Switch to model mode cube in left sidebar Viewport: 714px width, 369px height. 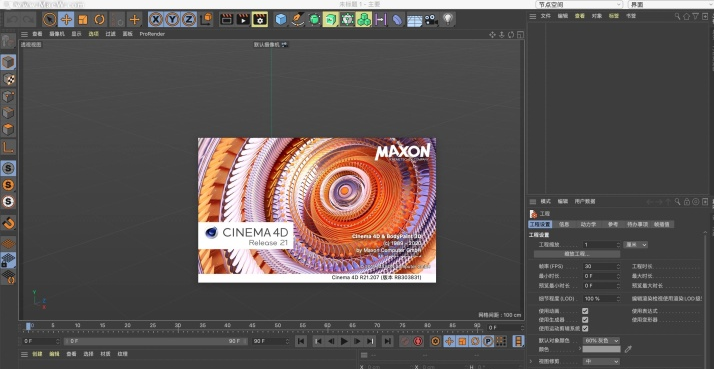(x=8, y=62)
